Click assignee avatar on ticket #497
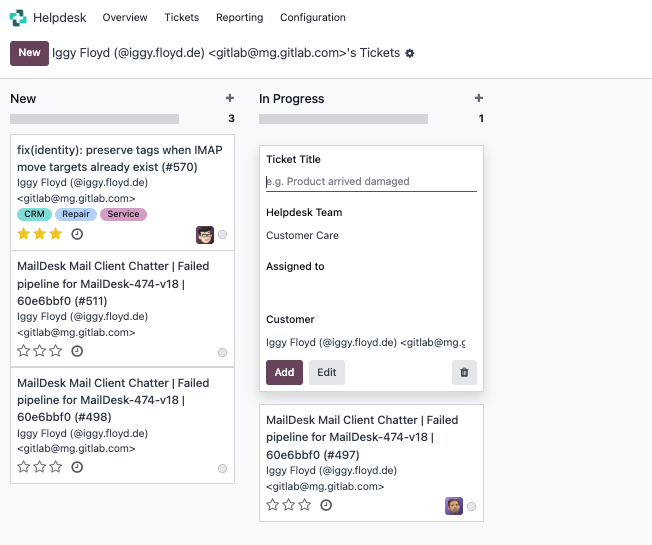The height and width of the screenshot is (545, 652). (454, 506)
